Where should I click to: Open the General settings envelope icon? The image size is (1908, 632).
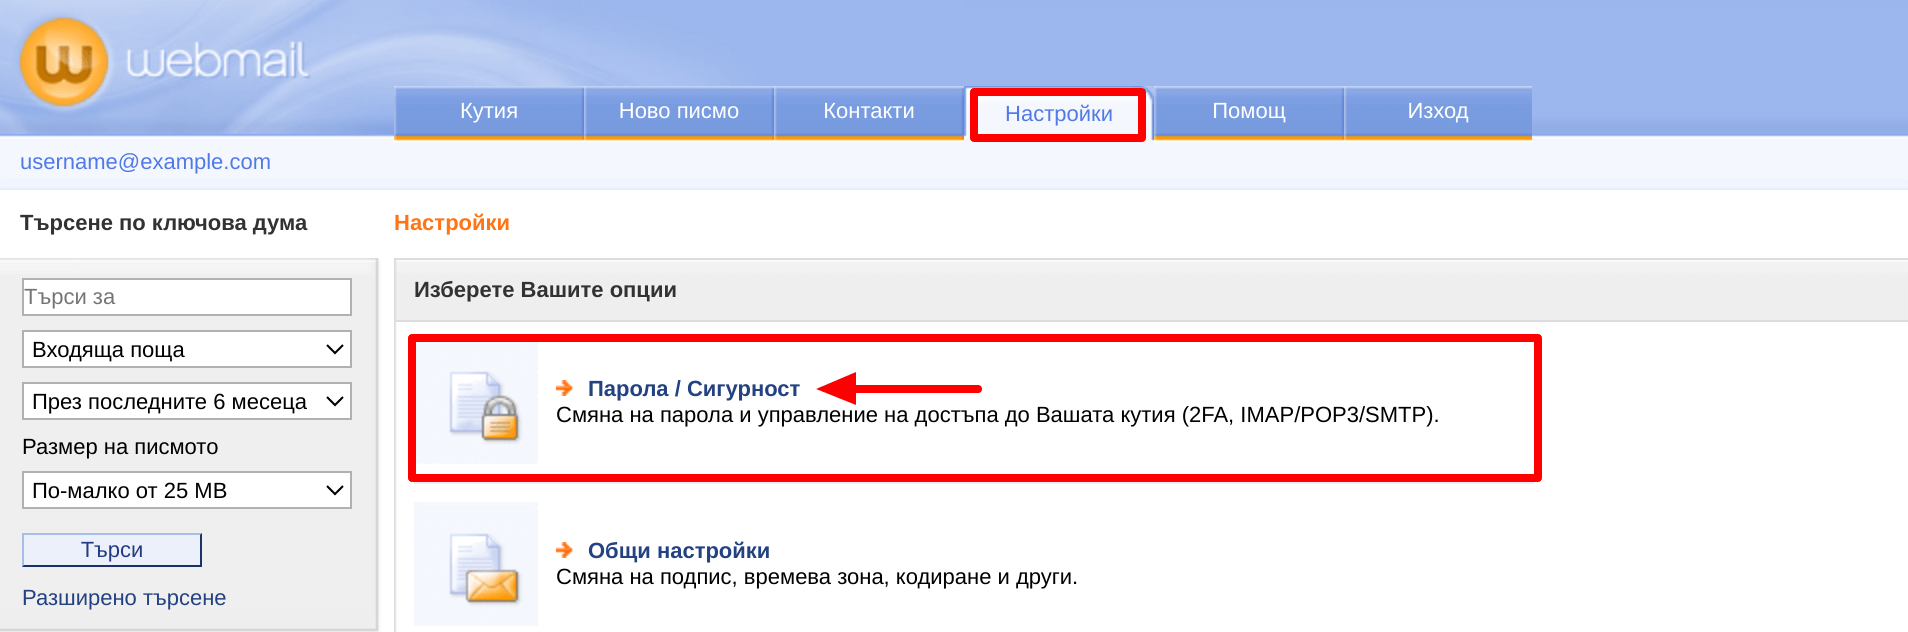[476, 565]
